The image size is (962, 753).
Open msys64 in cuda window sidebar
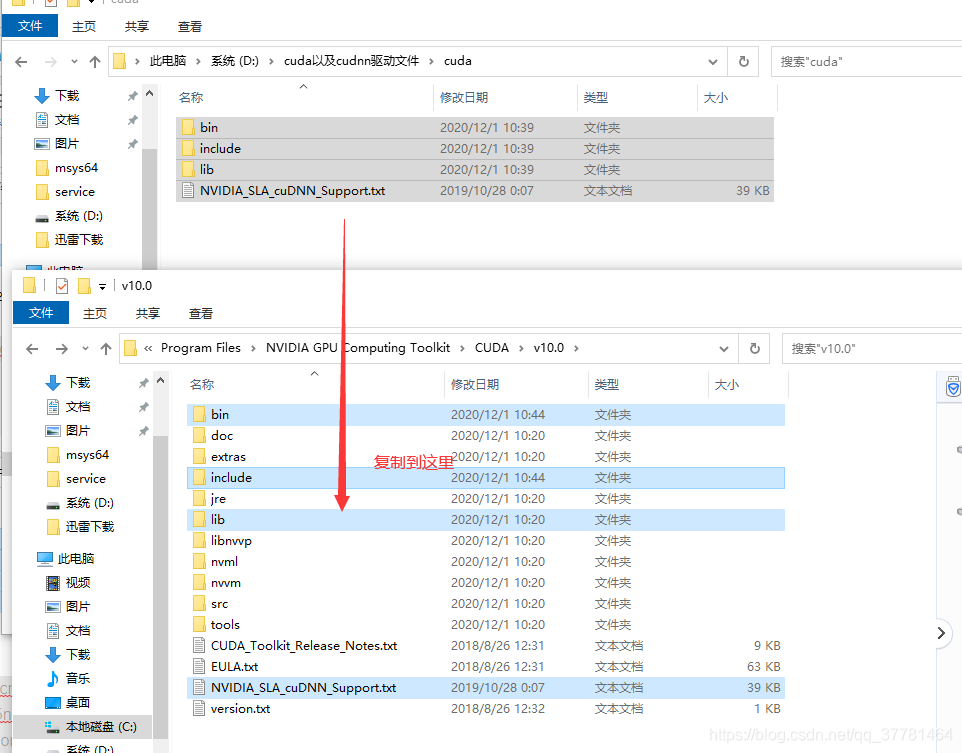click(76, 168)
